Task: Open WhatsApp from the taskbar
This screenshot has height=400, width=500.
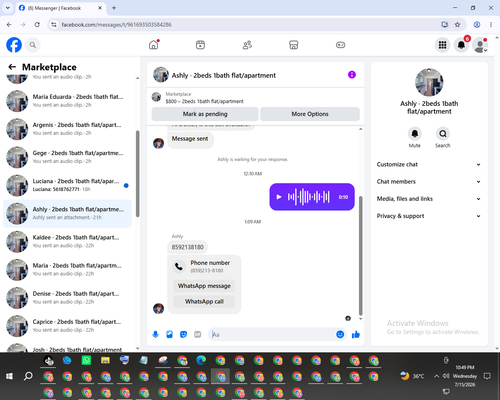Action: click(86, 360)
